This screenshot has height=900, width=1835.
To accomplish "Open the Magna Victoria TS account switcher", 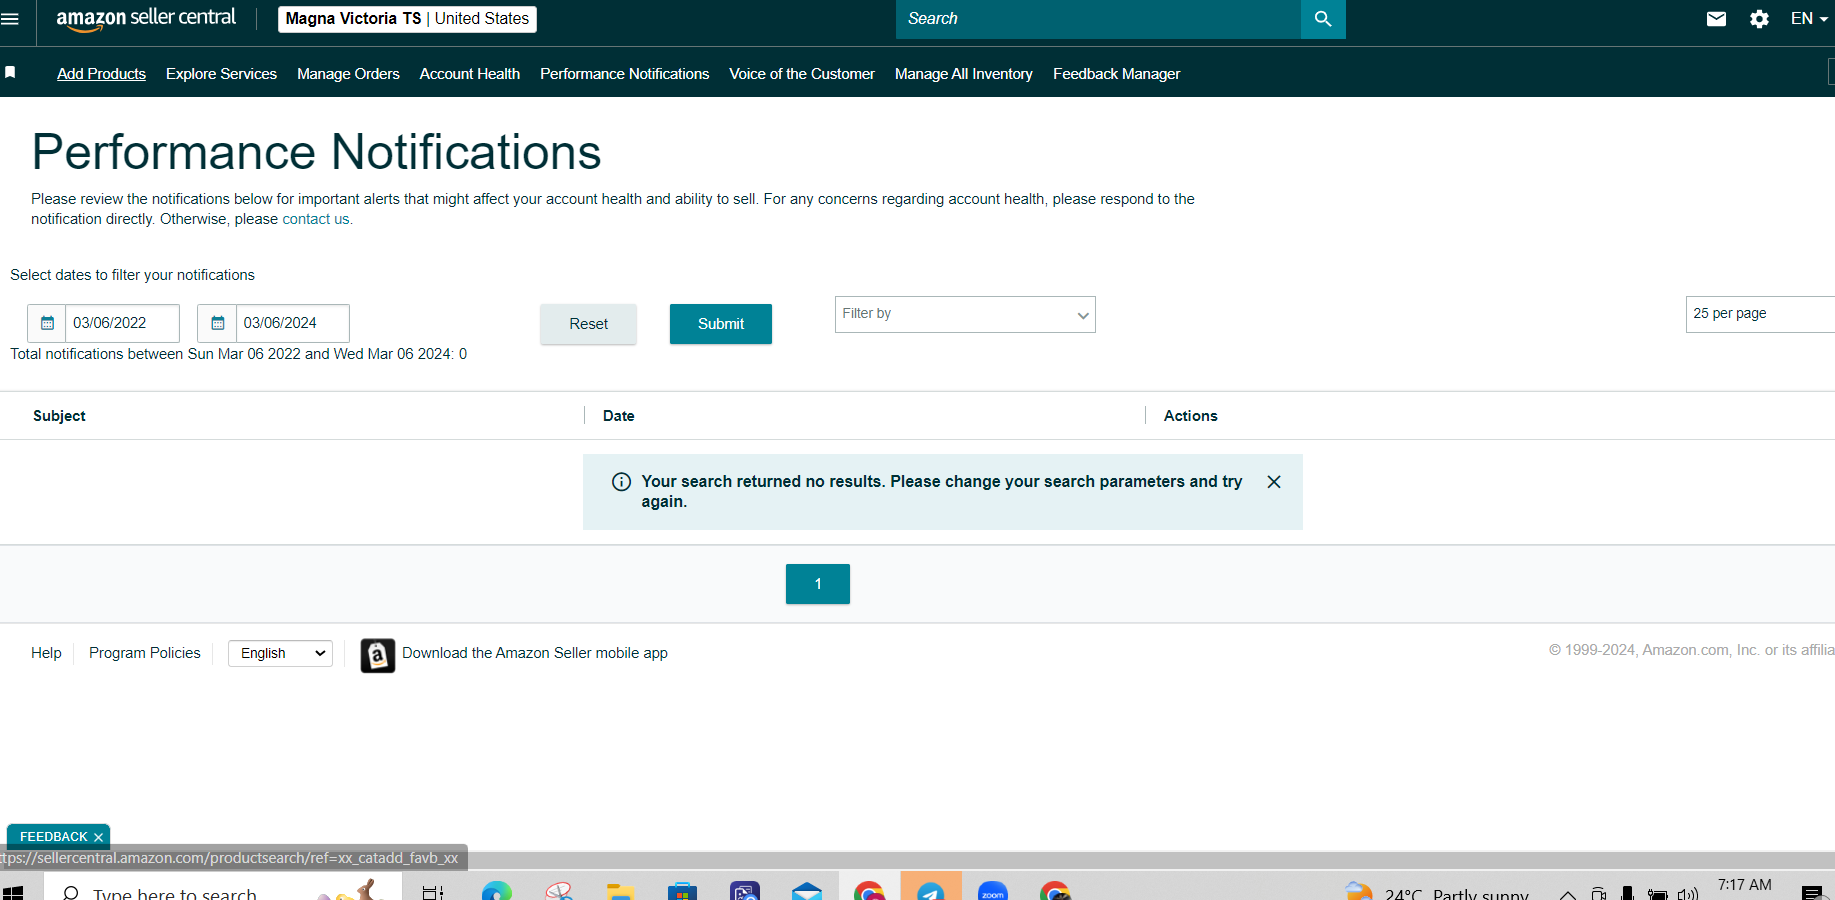I will [407, 19].
